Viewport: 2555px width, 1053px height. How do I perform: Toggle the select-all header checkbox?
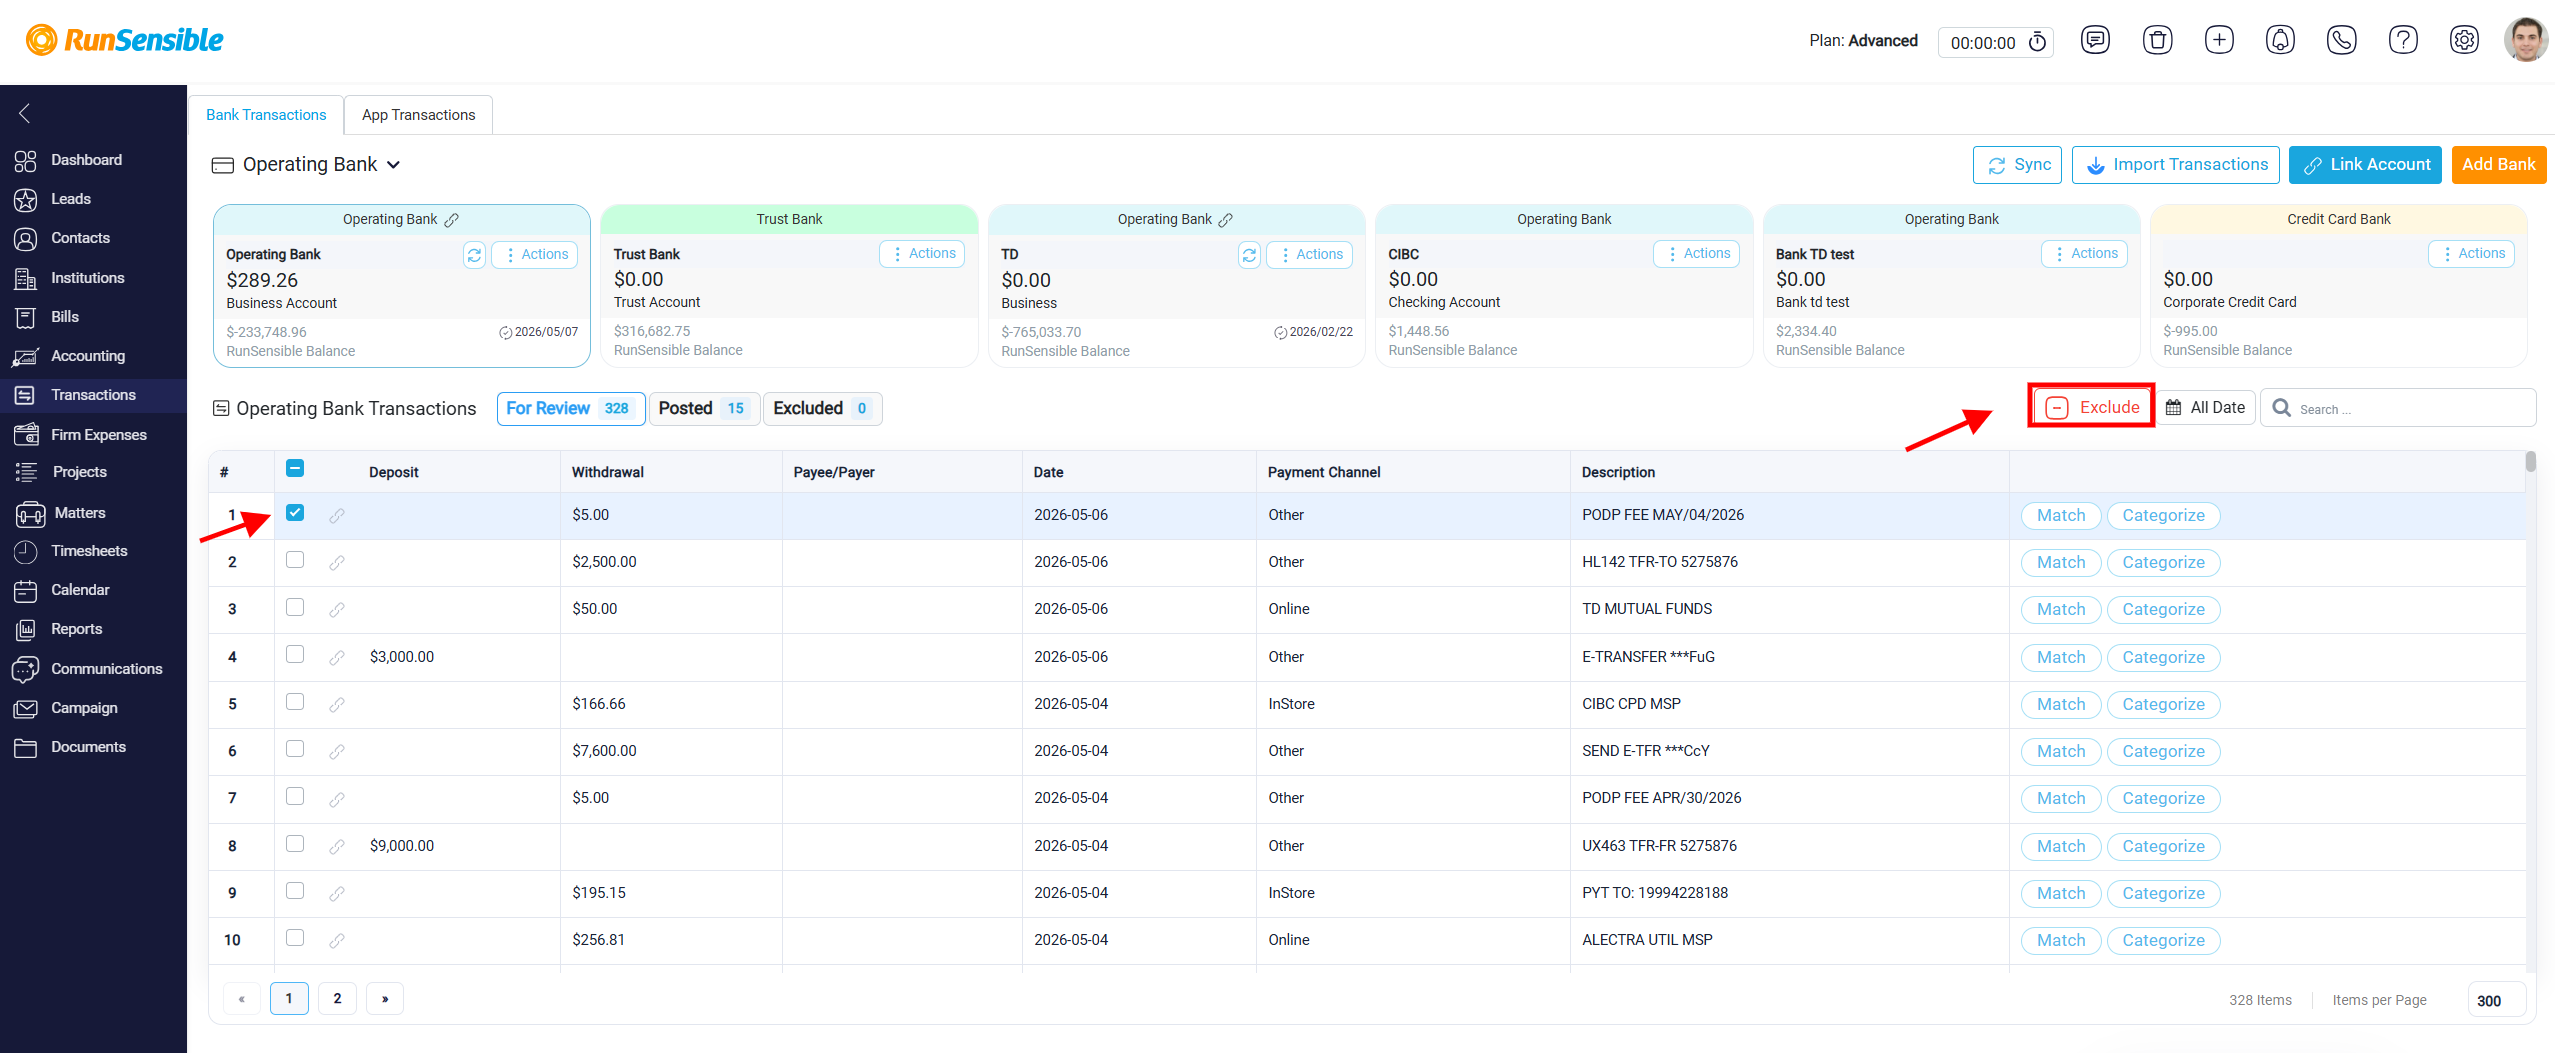click(295, 468)
